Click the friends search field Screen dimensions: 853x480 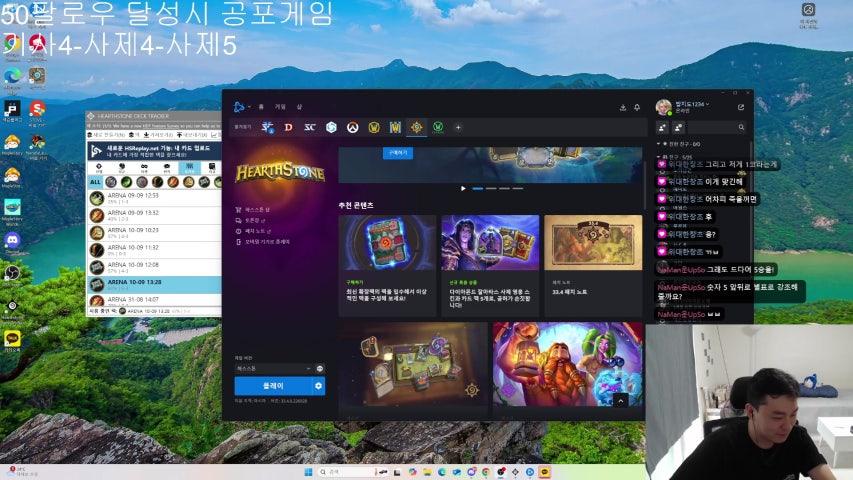715,127
